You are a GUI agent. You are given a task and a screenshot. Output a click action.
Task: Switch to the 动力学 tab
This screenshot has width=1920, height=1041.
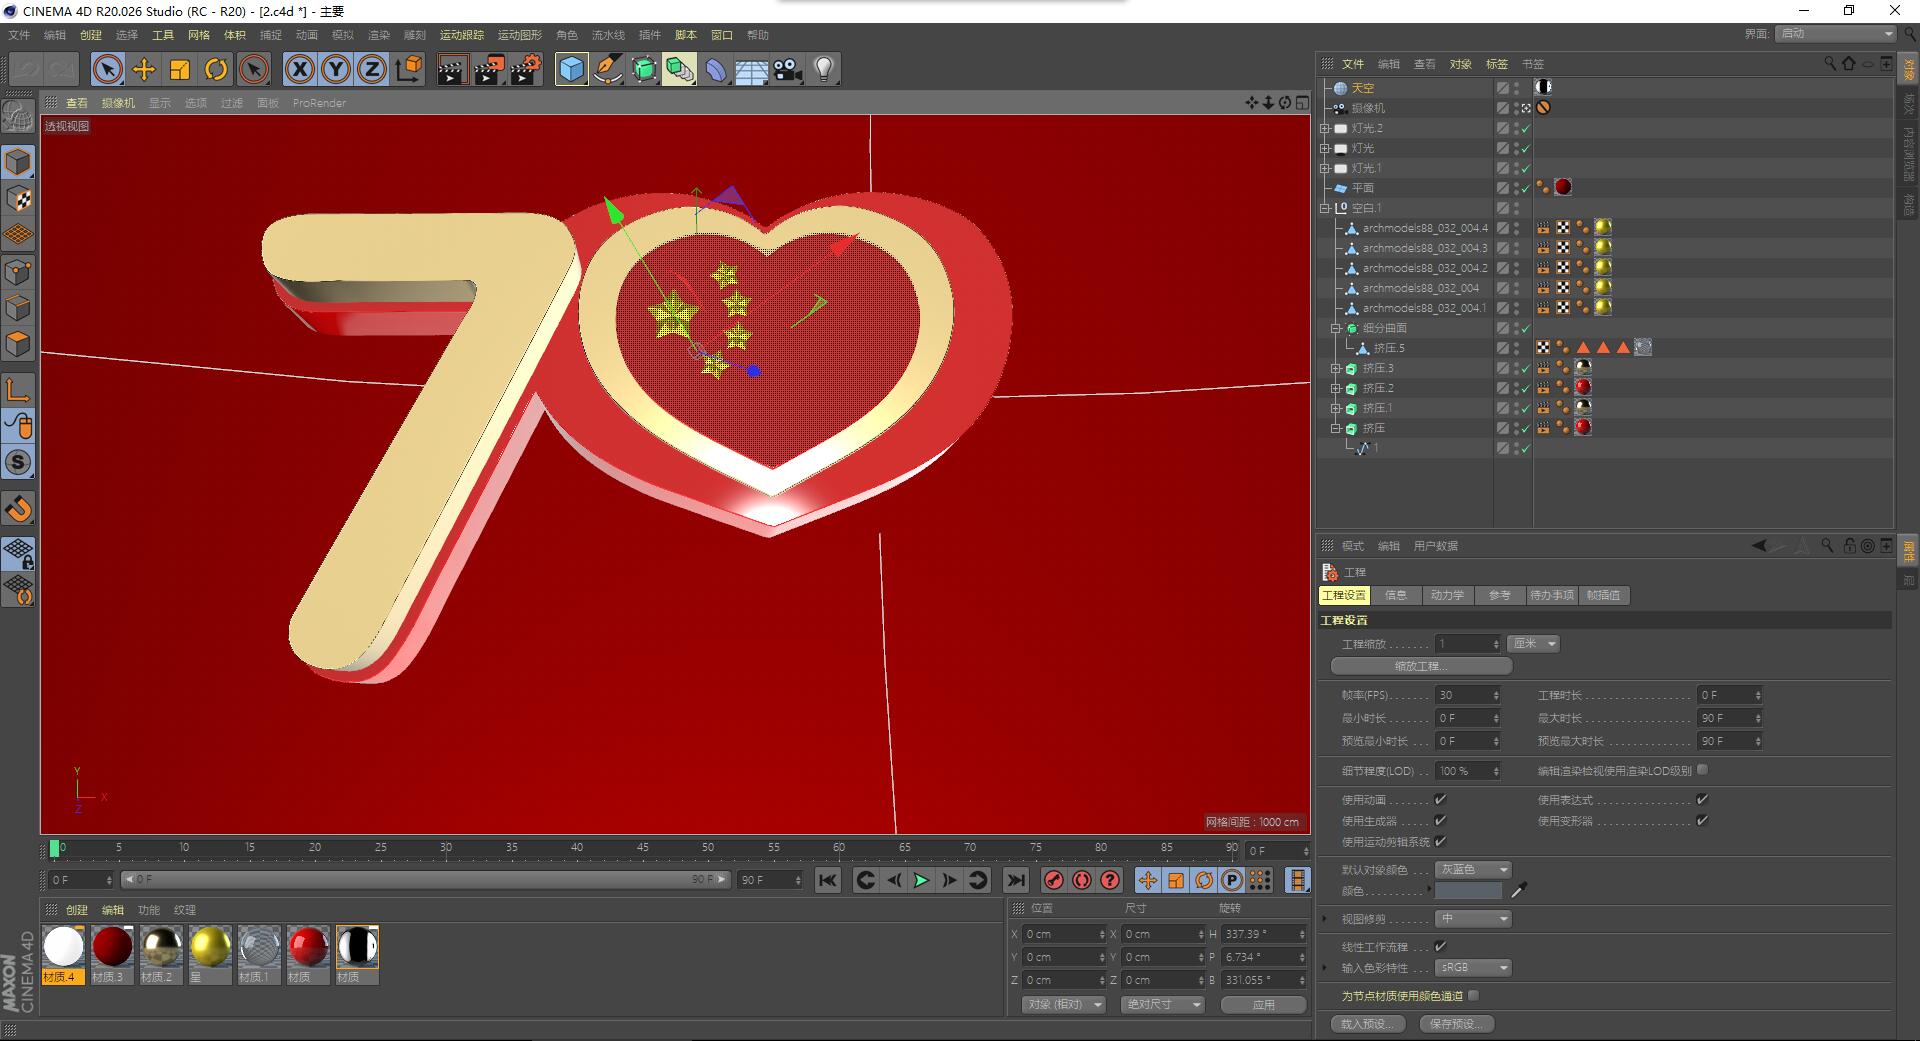click(x=1447, y=595)
